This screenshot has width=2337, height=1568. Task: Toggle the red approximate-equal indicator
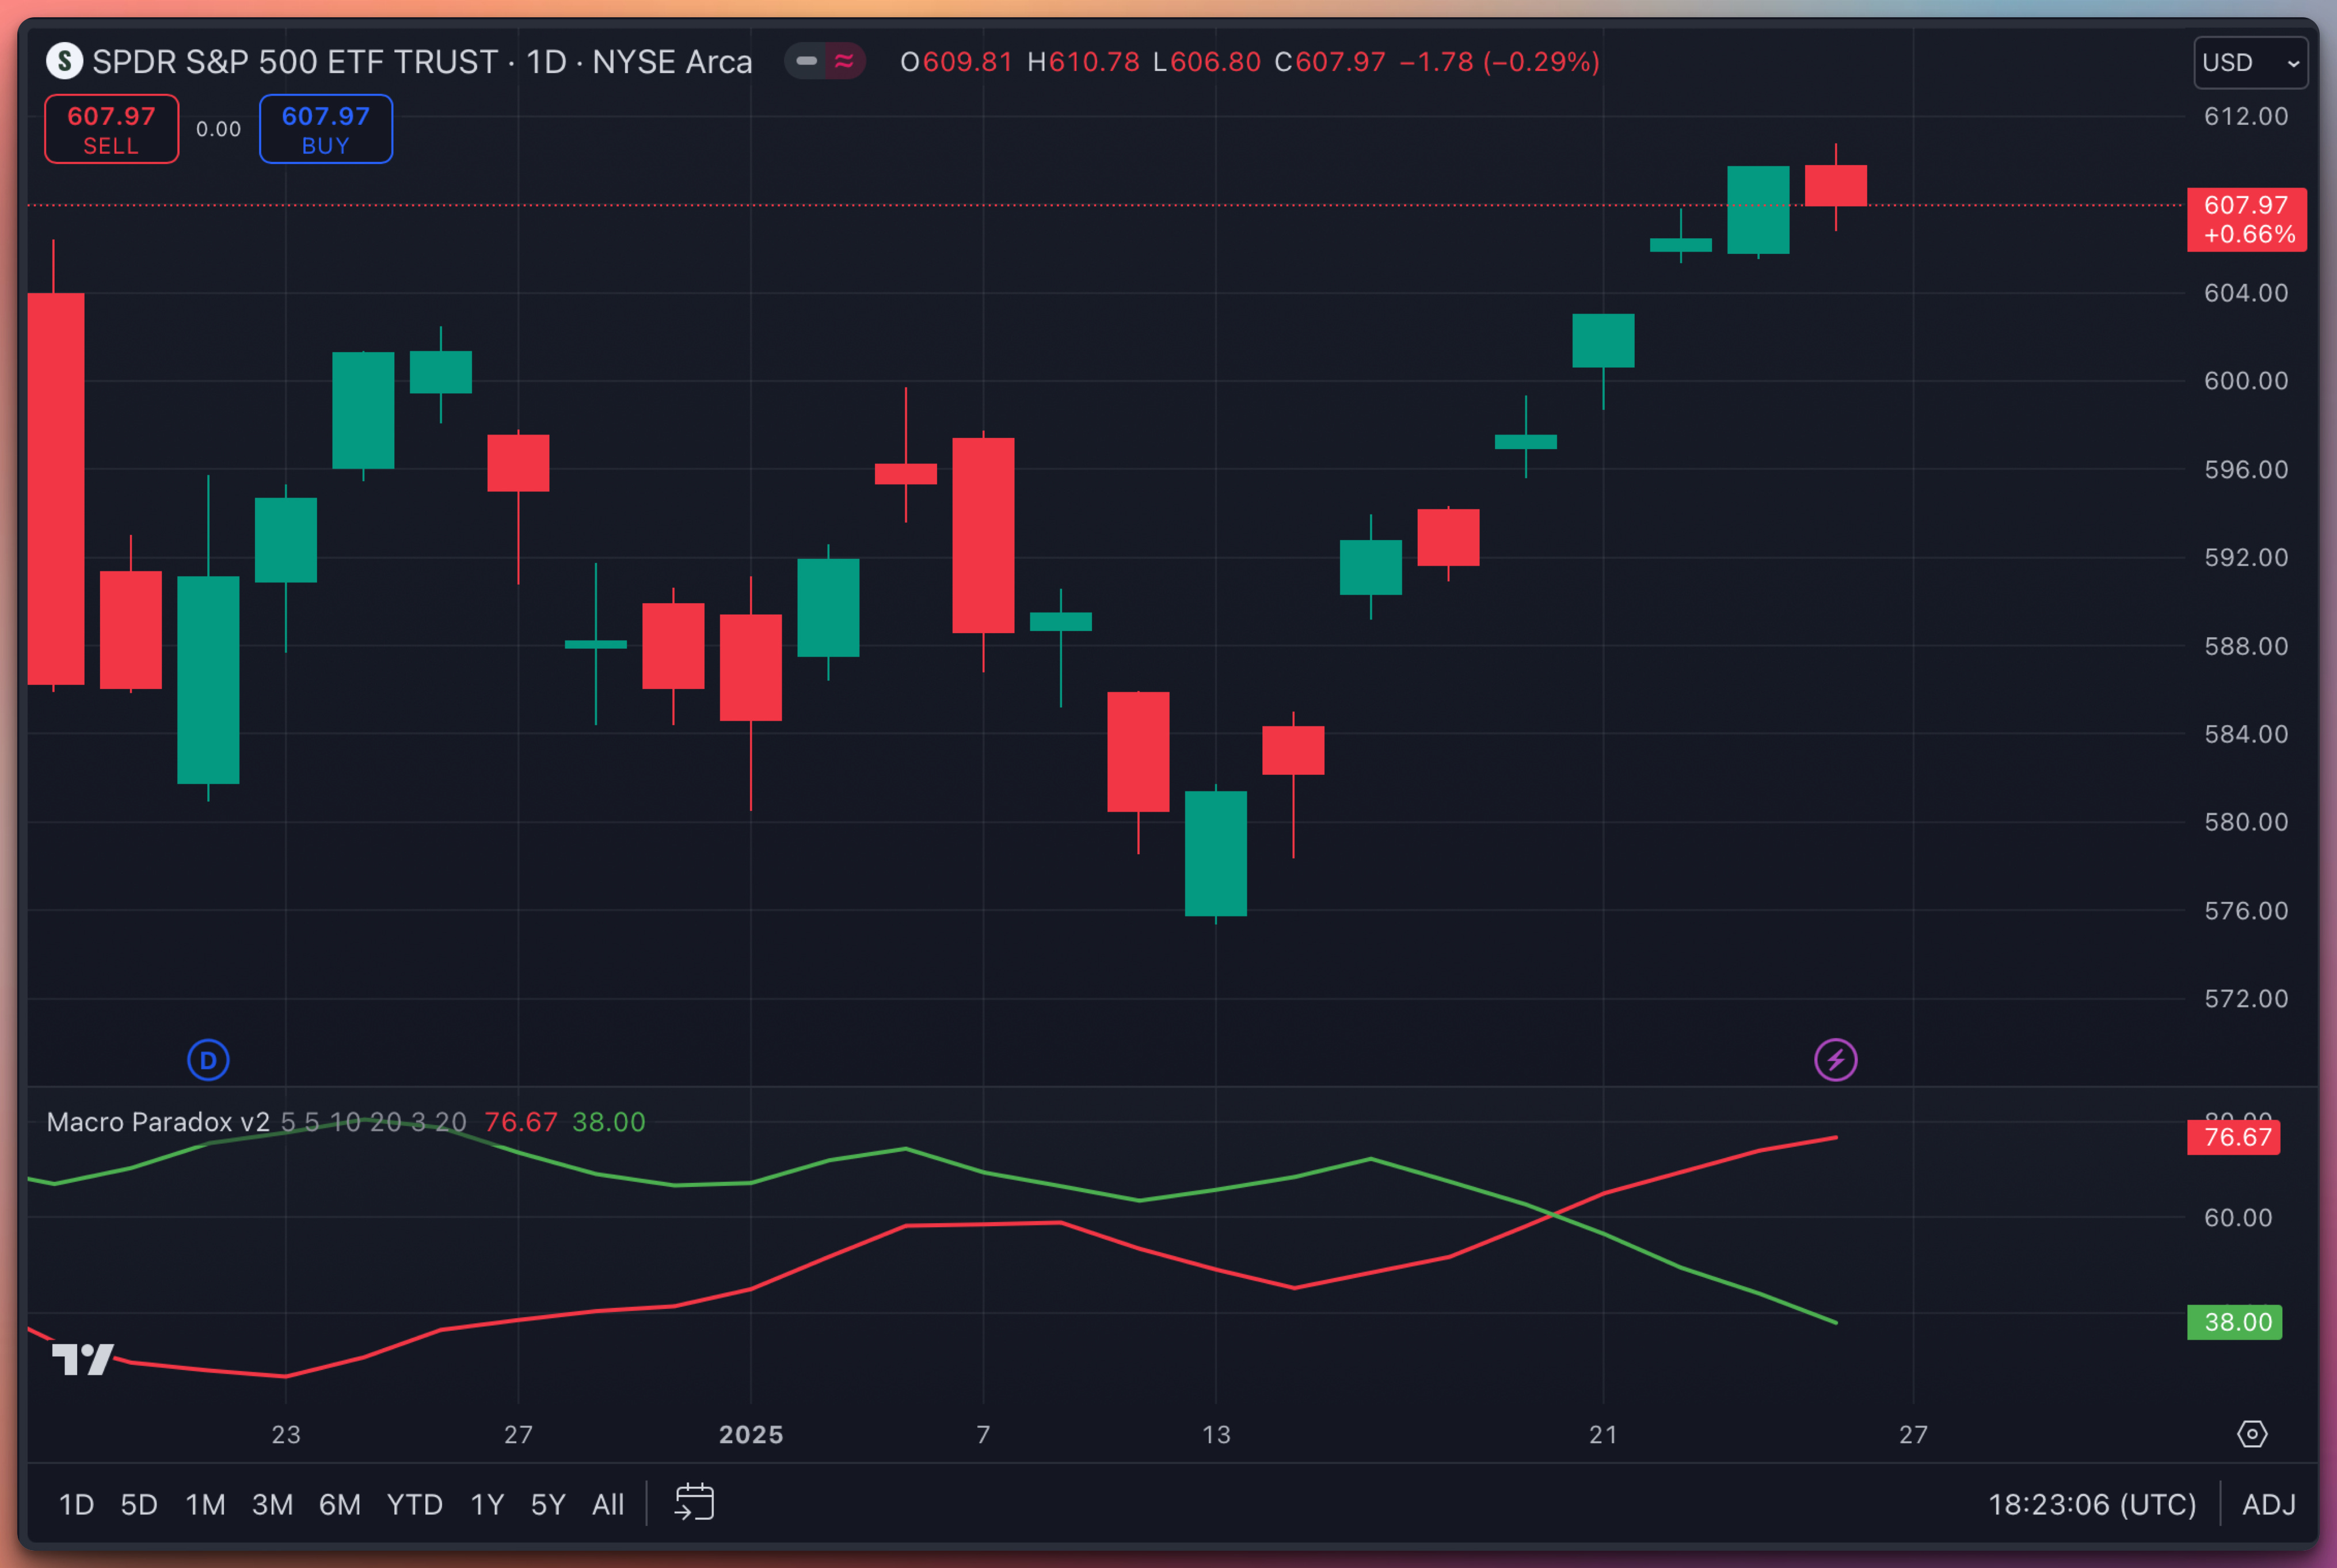click(844, 61)
